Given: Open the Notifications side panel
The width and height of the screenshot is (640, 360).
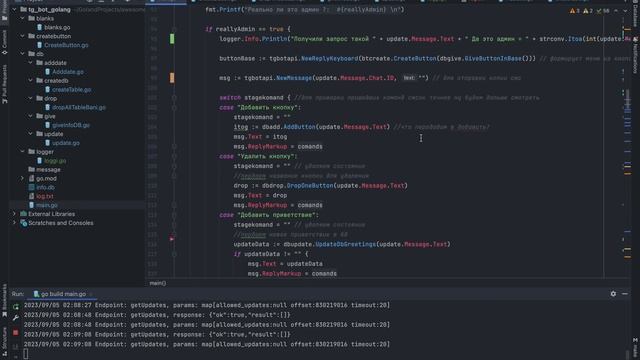Looking at the screenshot, I should tap(636, 55).
